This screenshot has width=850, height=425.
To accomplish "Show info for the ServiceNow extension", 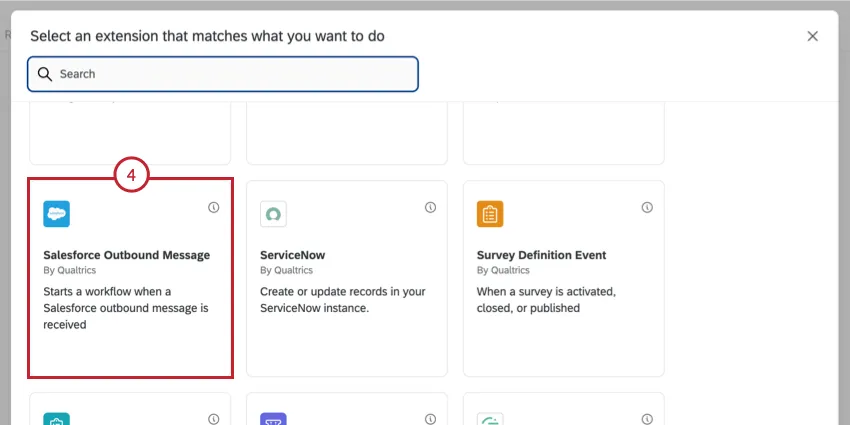I will [x=430, y=208].
